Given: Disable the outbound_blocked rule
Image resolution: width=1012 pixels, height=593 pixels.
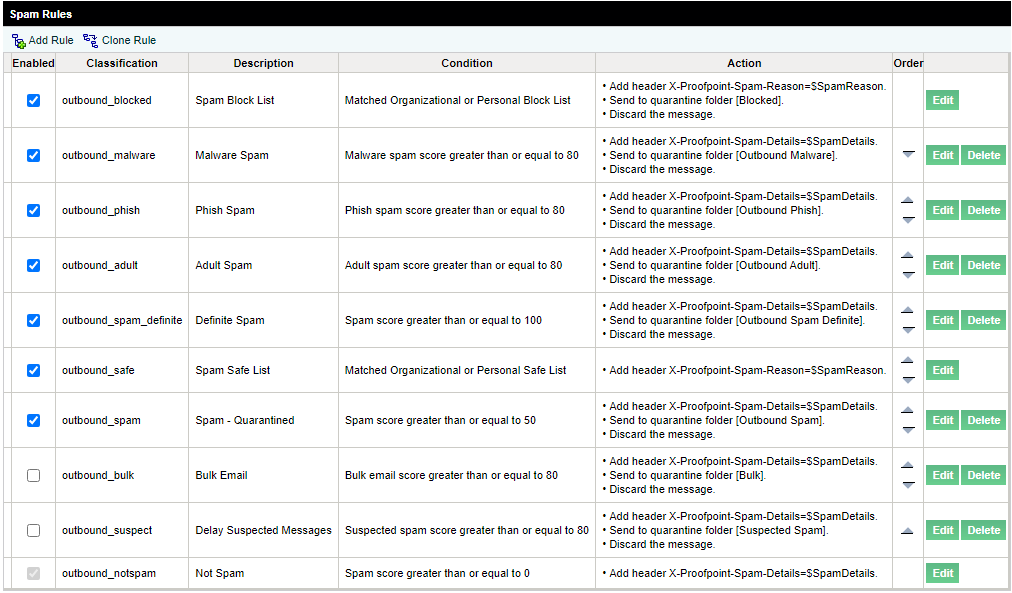Looking at the screenshot, I should [33, 100].
